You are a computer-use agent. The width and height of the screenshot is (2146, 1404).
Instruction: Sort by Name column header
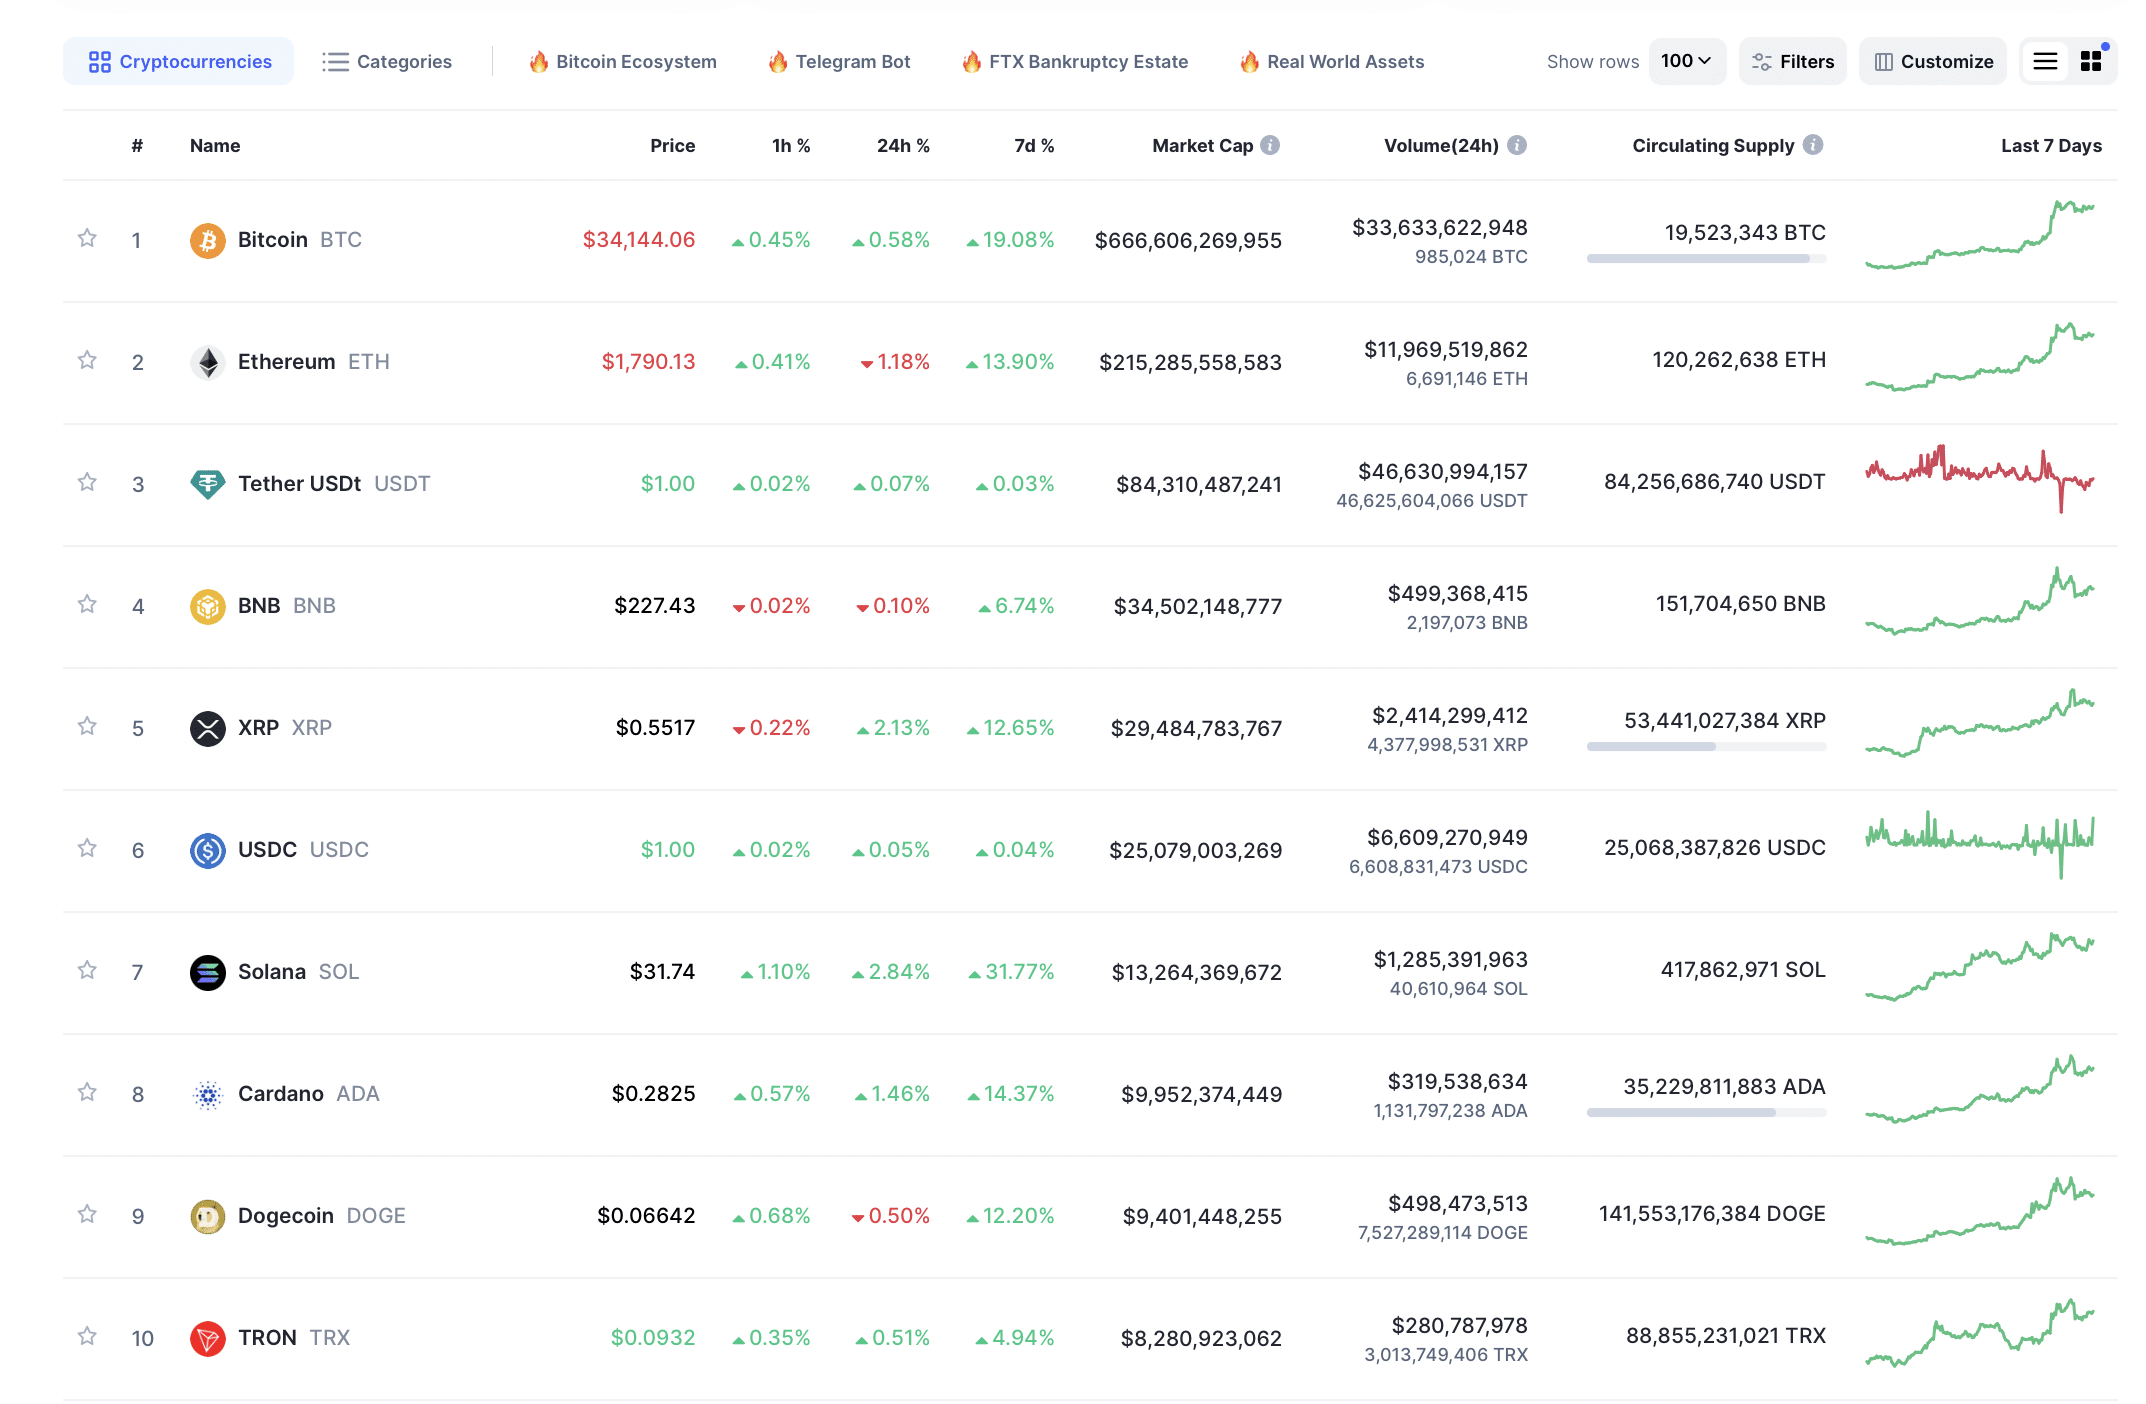pos(215,146)
